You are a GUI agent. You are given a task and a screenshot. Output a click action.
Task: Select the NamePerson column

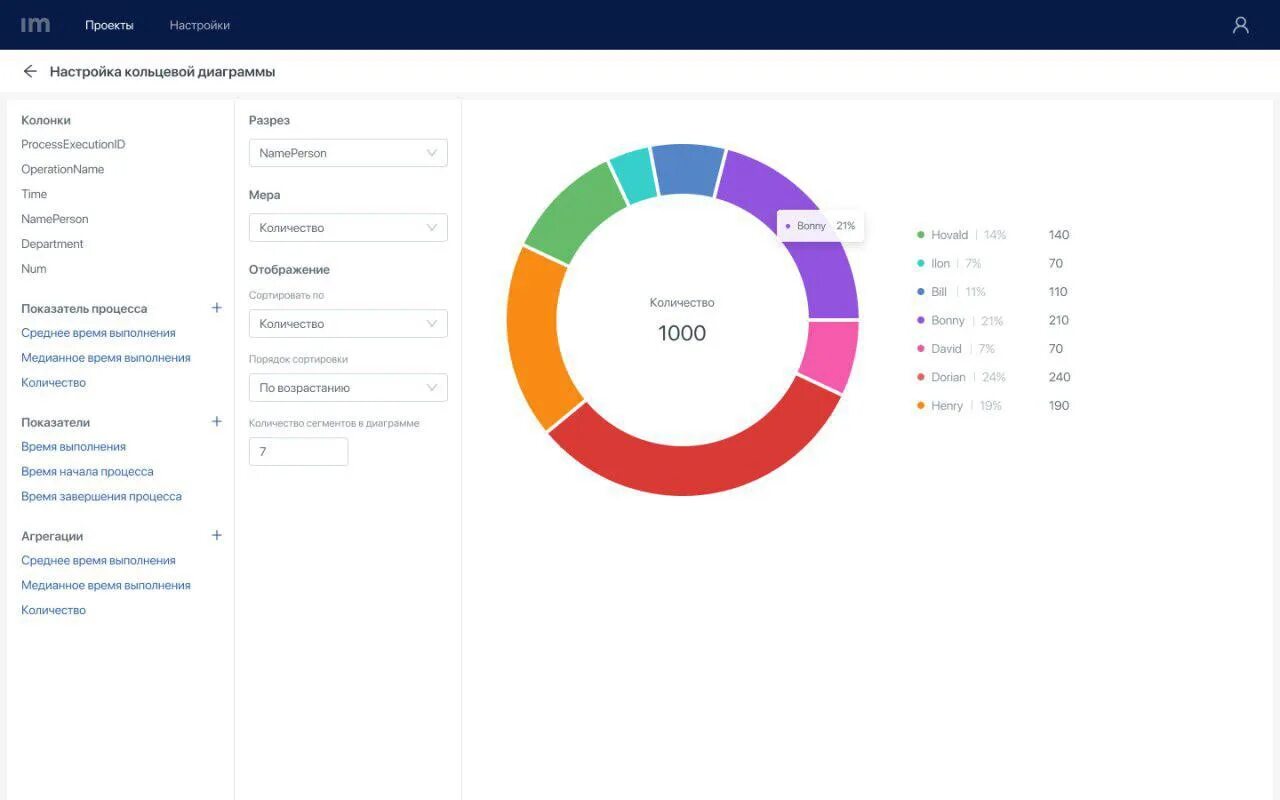[x=55, y=219]
